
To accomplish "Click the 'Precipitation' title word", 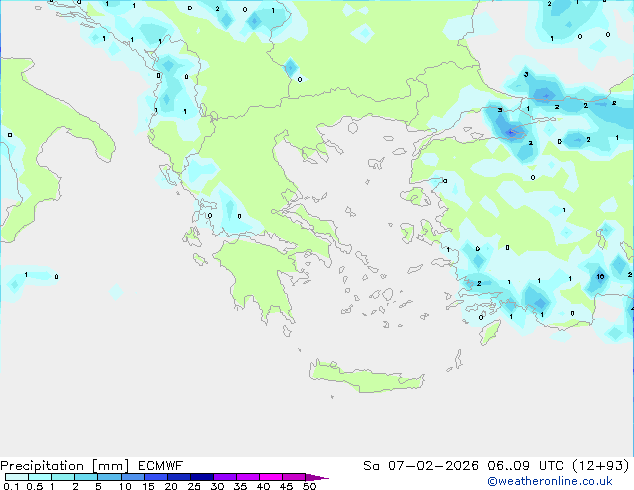I will [42, 466].
